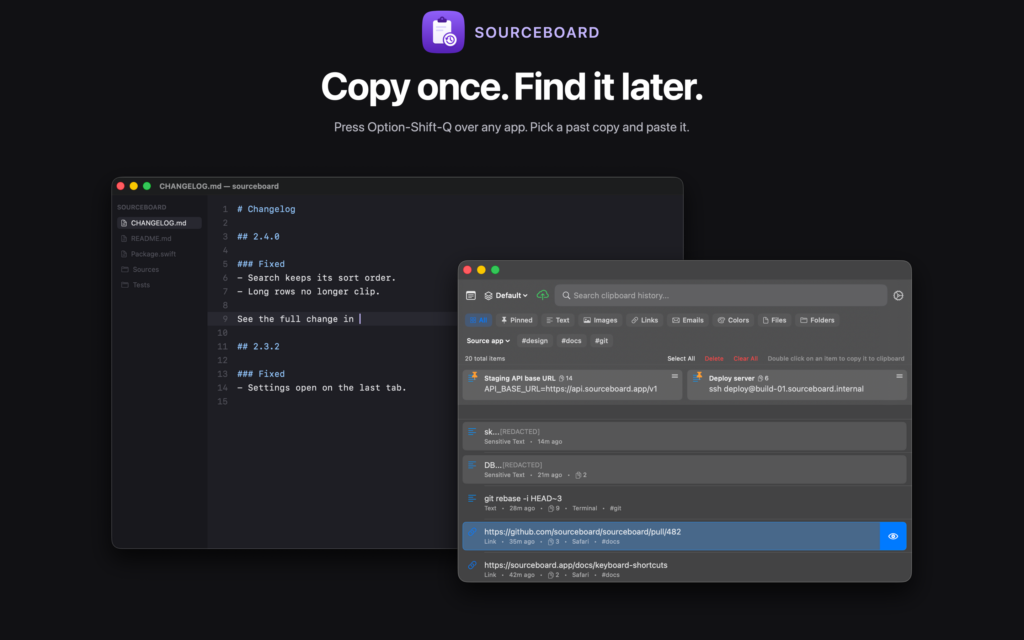Expand the Sources folder in editor sidebar
Screen dimensions: 1024x640
(x=145, y=269)
